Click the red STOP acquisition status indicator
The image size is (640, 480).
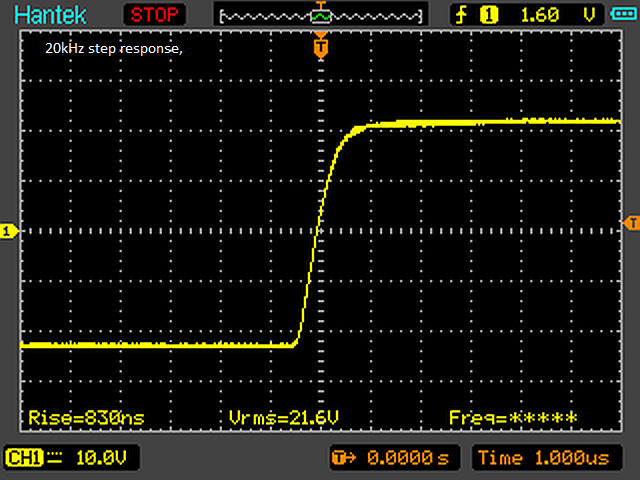[155, 15]
